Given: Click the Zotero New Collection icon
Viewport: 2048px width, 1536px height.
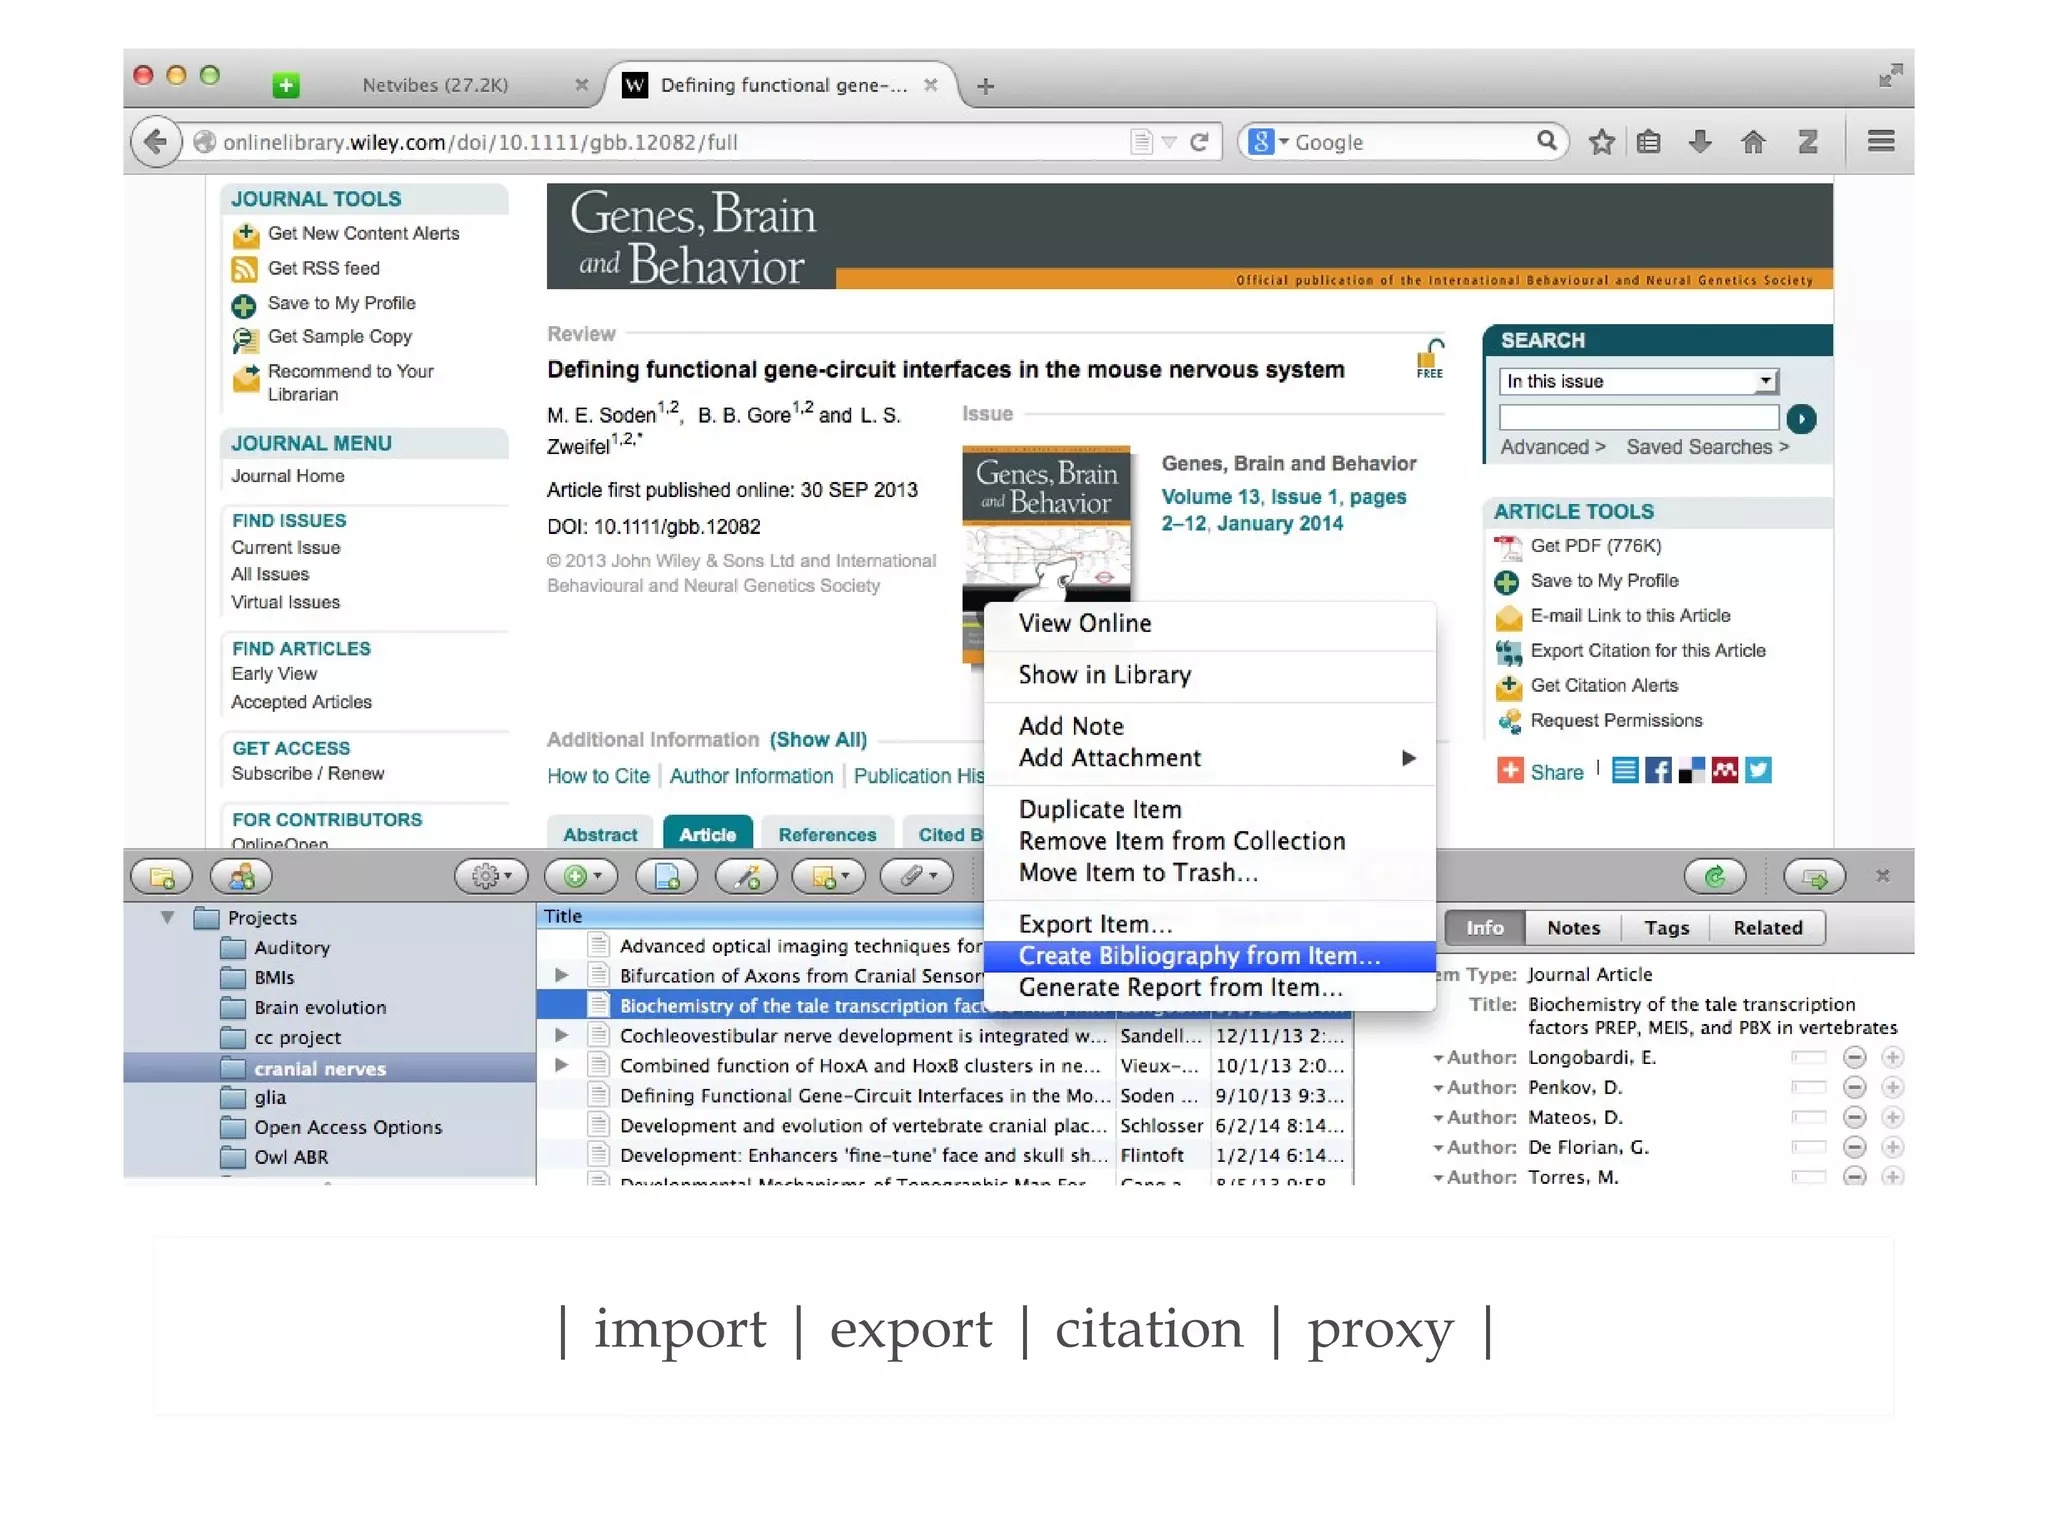Looking at the screenshot, I should click(x=162, y=877).
